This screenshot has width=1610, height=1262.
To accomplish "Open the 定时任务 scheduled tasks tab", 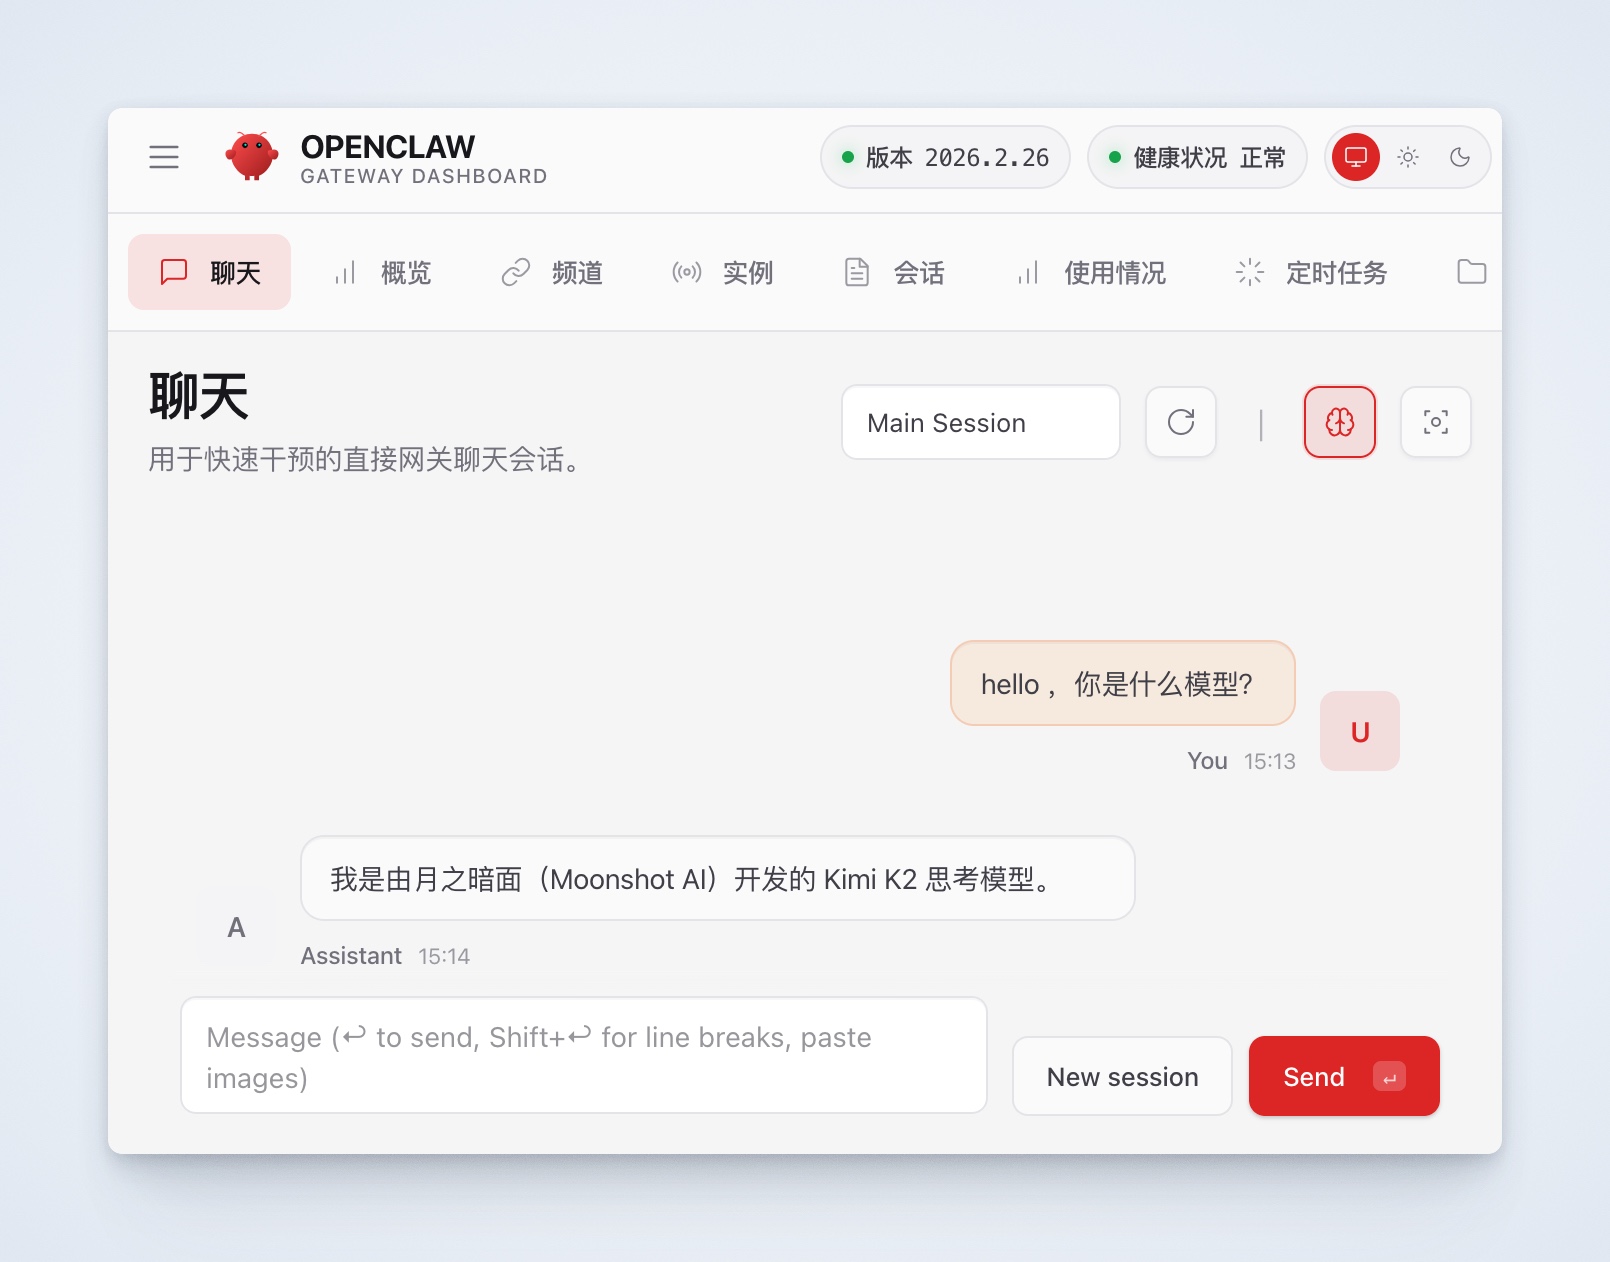I will pyautogui.click(x=1311, y=272).
